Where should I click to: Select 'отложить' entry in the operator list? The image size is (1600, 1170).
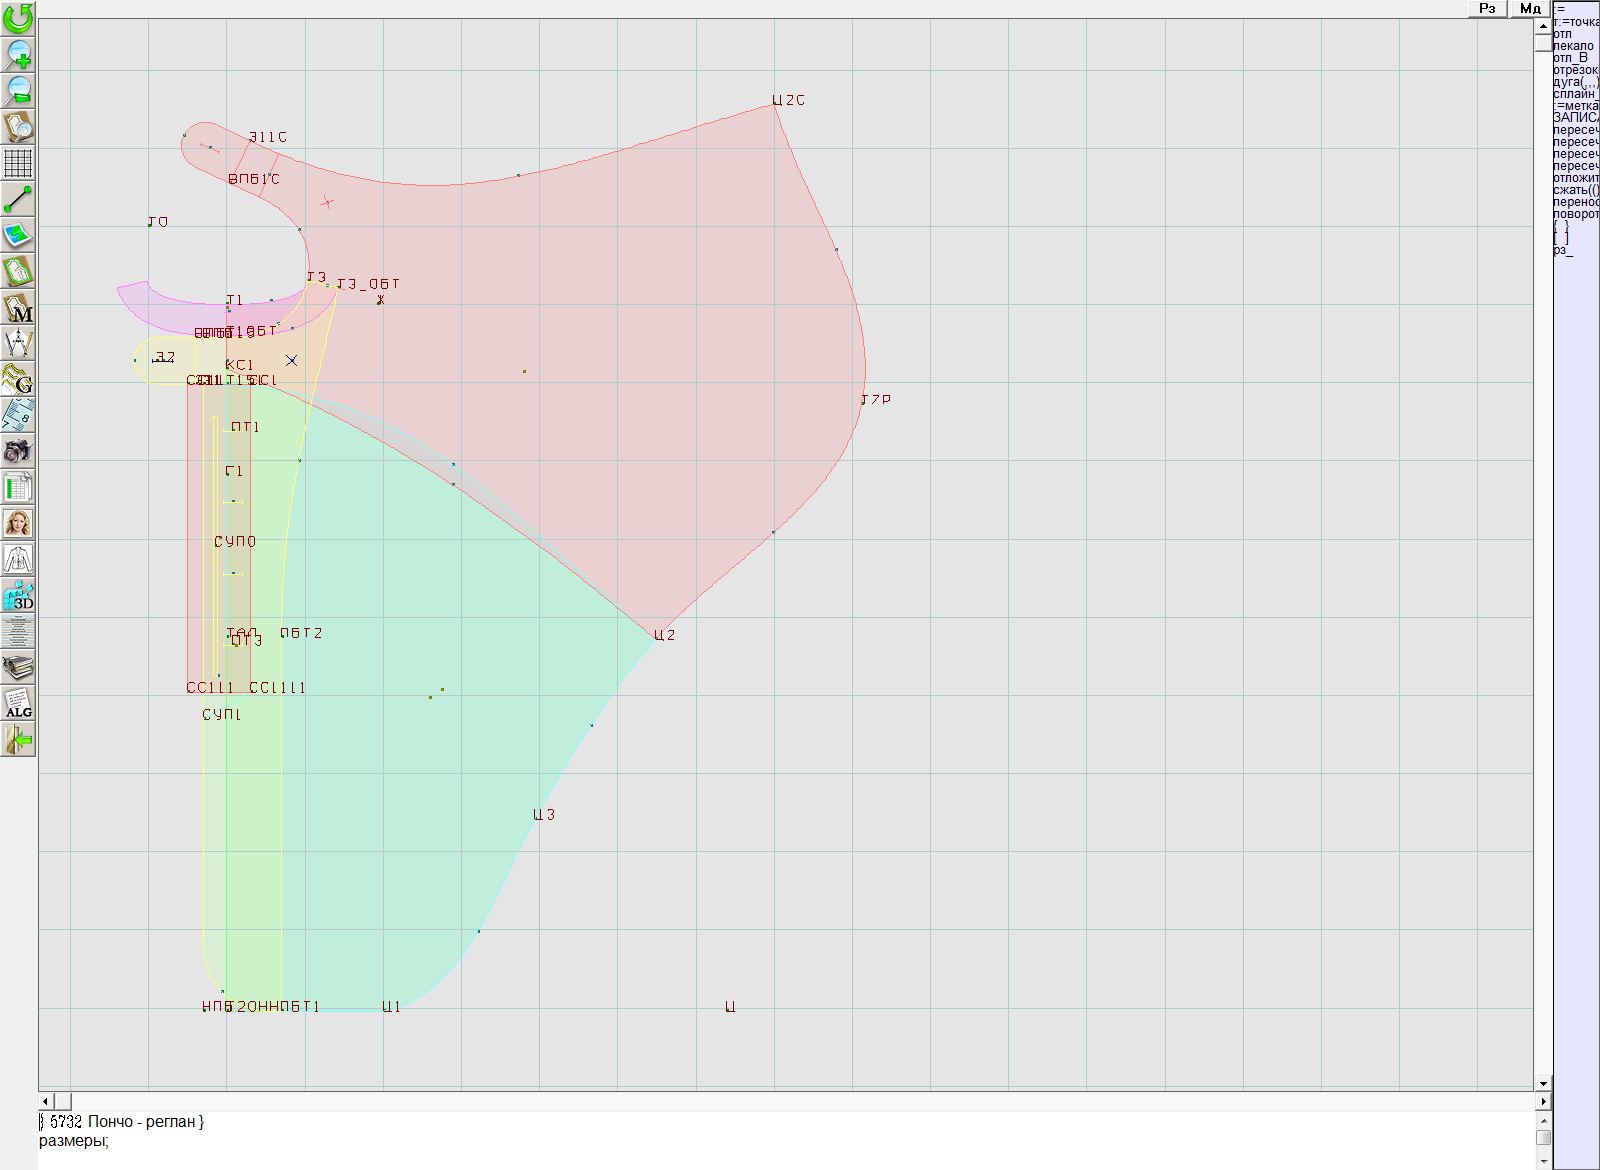(x=1576, y=178)
